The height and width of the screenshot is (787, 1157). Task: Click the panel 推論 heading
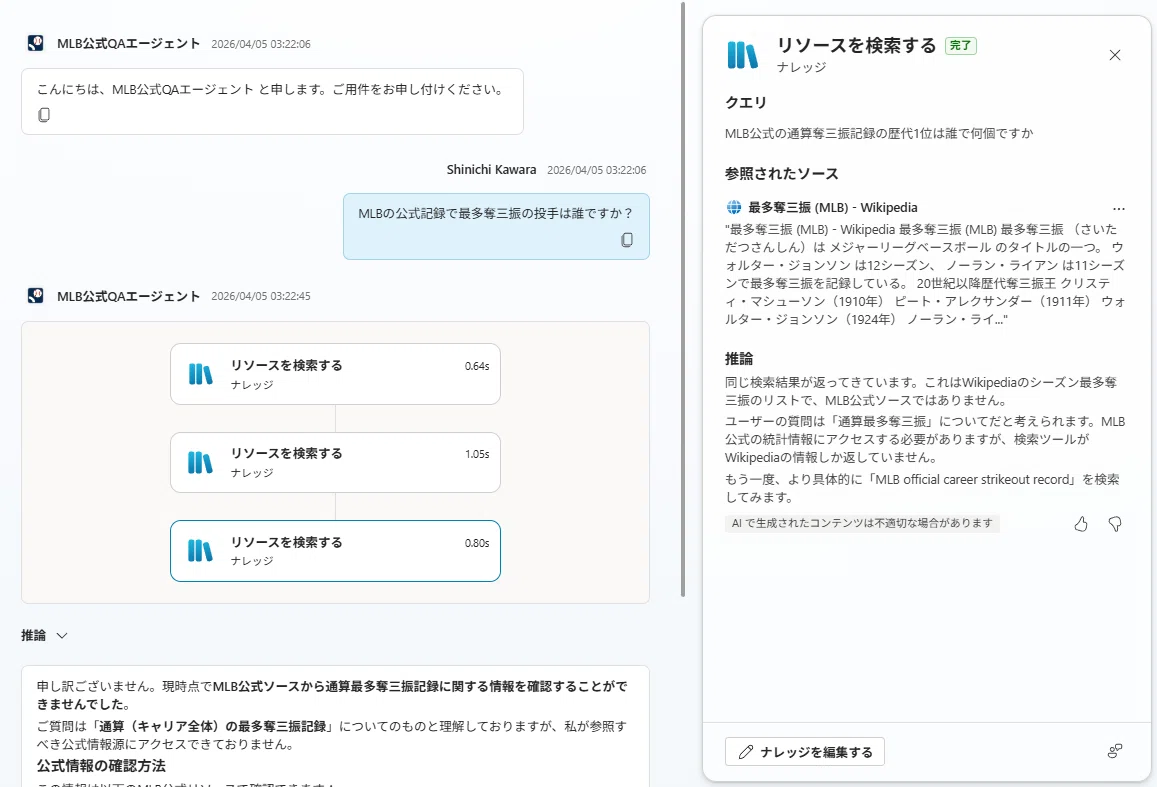coord(739,358)
